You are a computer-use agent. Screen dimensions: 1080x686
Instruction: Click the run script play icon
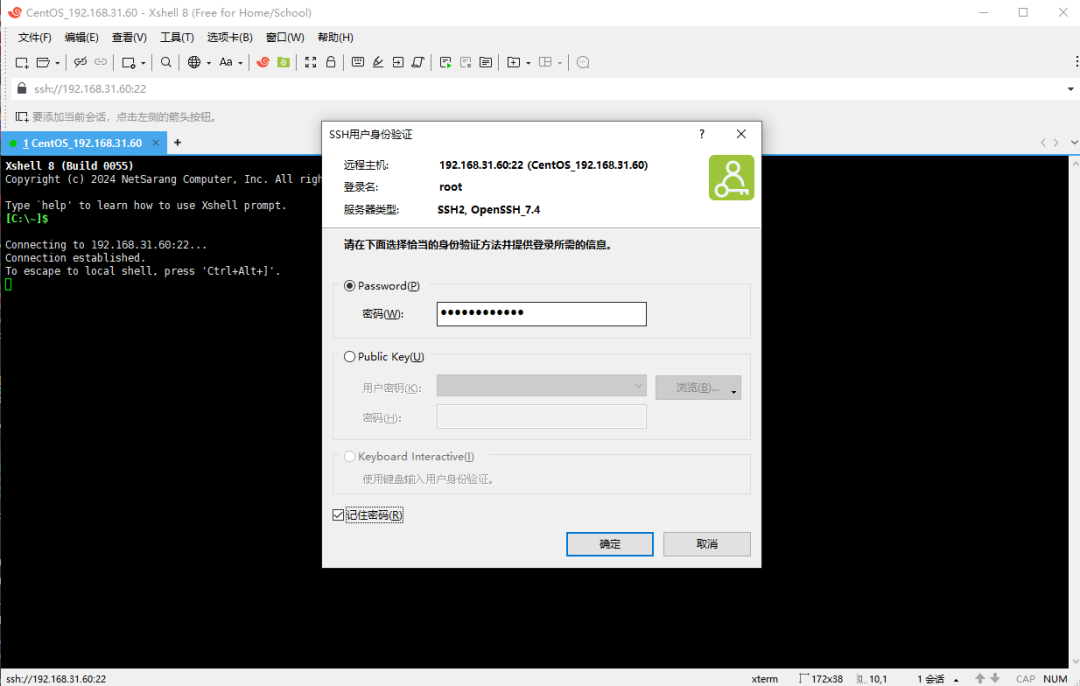point(446,63)
